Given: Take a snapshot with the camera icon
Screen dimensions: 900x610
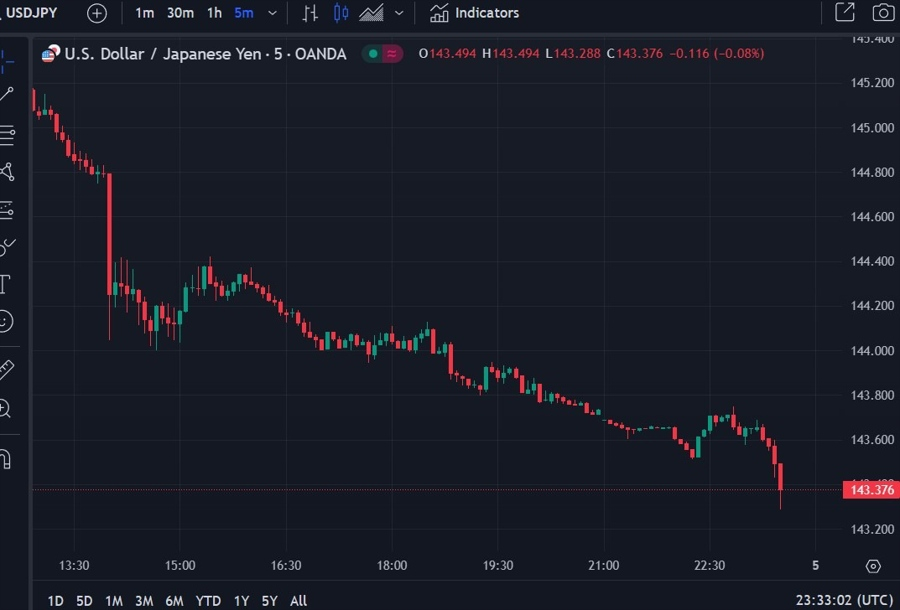Looking at the screenshot, I should click(x=883, y=13).
